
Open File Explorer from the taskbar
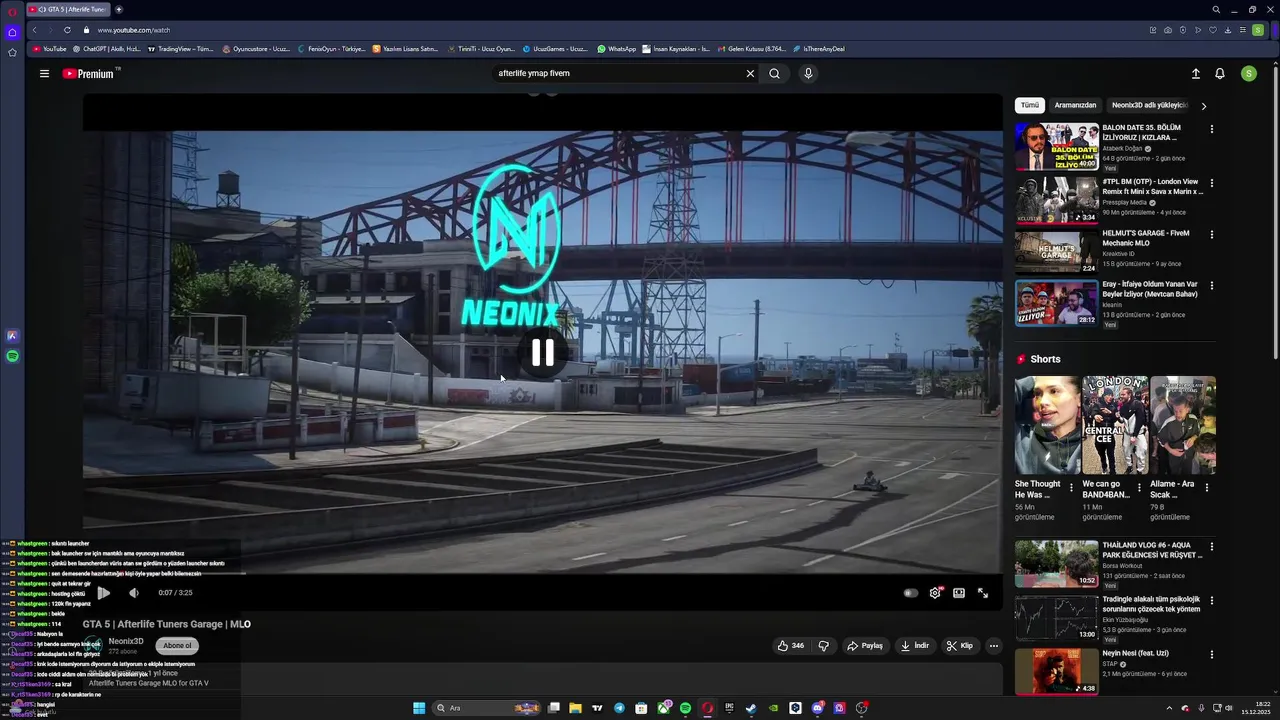pyautogui.click(x=575, y=708)
